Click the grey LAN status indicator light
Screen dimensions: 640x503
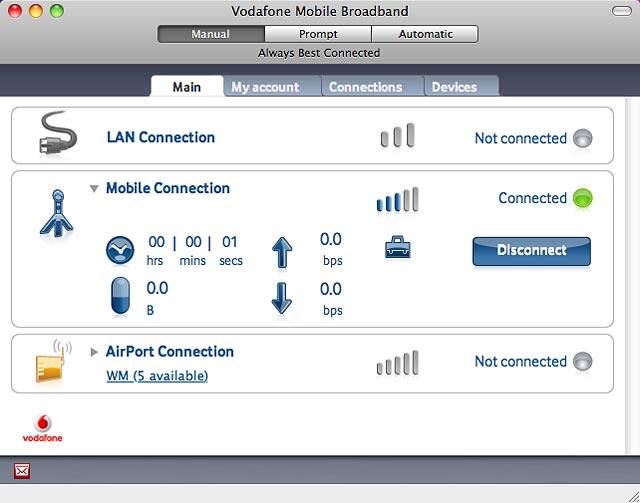(x=582, y=138)
